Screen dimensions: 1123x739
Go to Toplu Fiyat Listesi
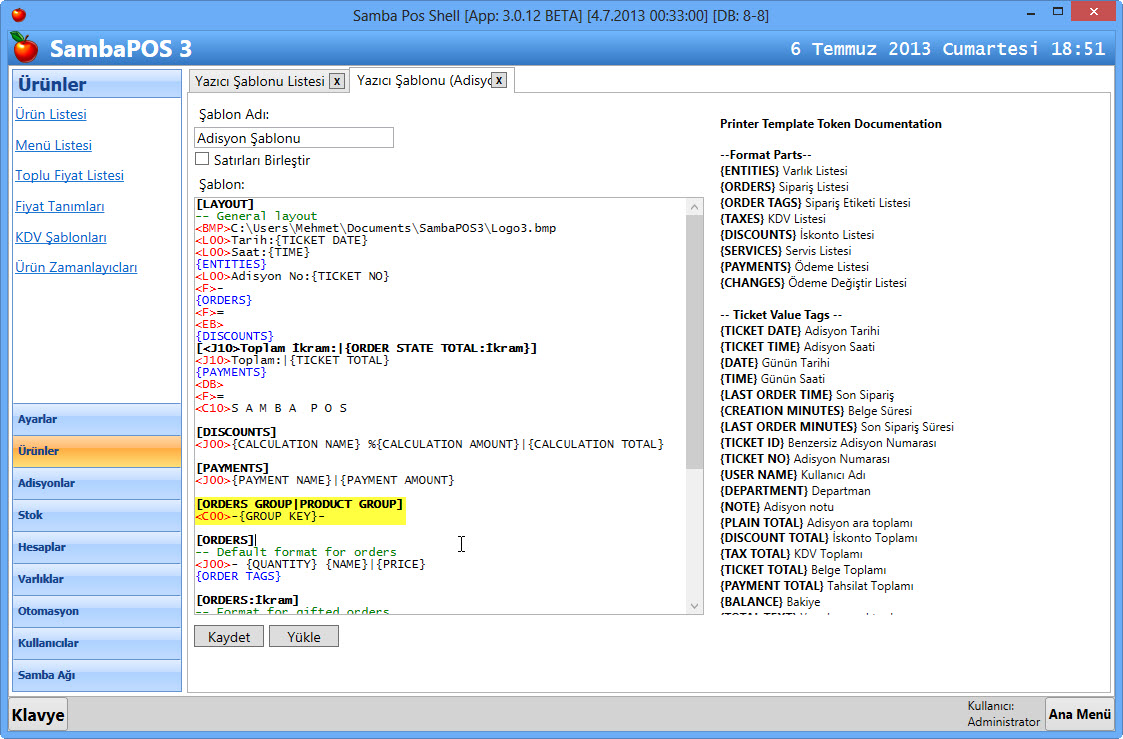pos(69,175)
